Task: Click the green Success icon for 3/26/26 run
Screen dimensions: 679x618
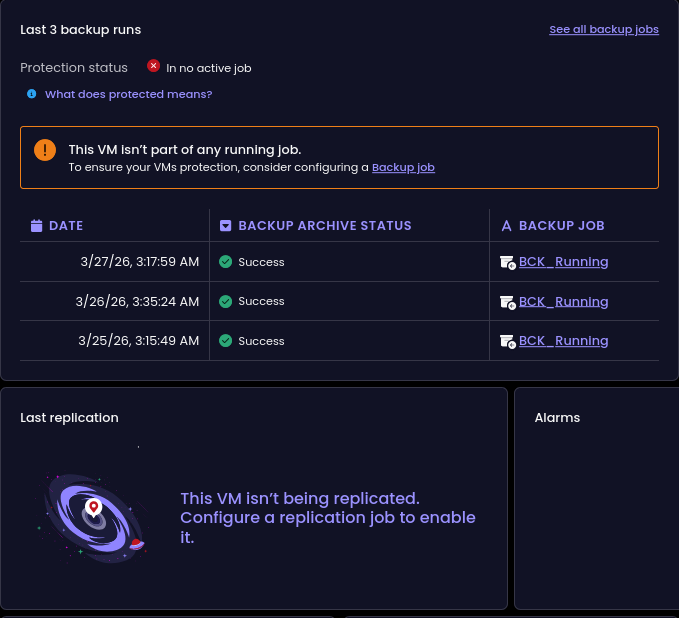Action: (x=226, y=301)
